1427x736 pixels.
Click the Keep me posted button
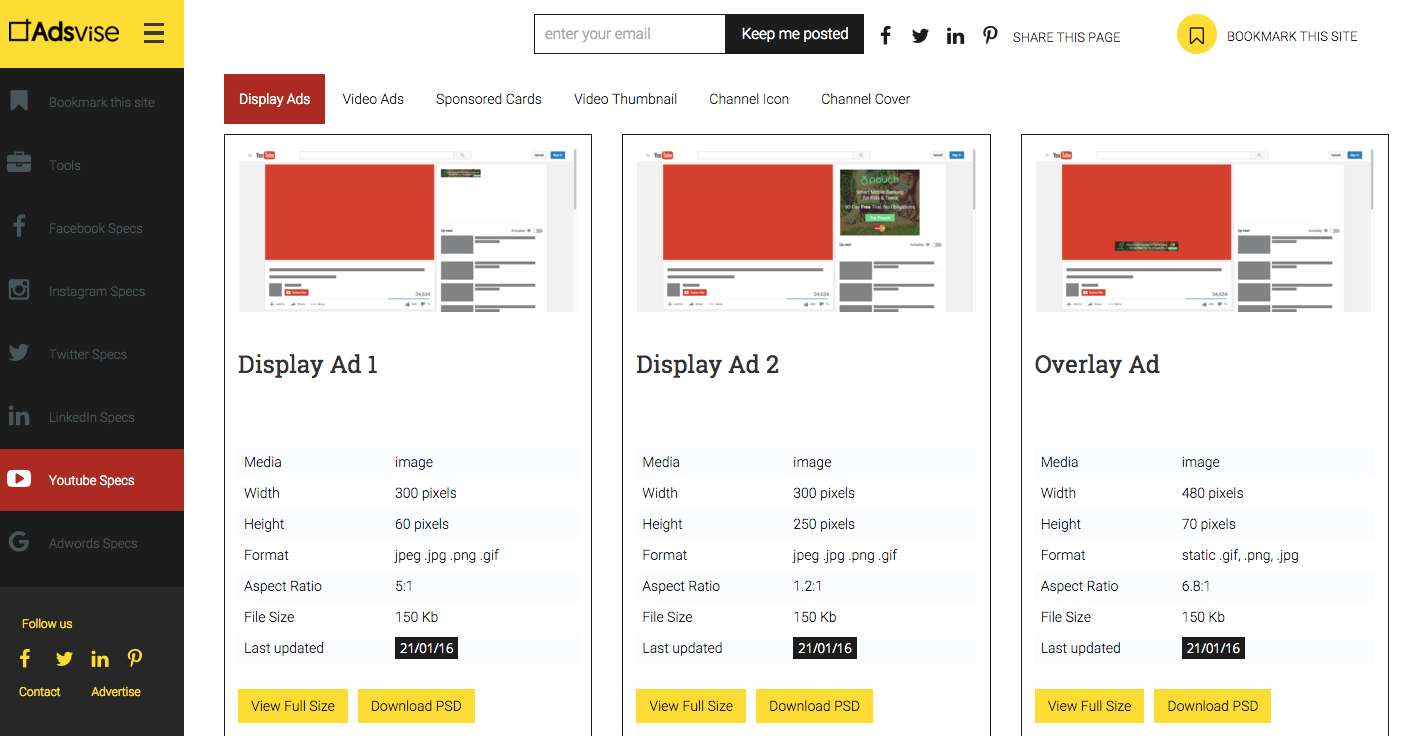(x=795, y=34)
